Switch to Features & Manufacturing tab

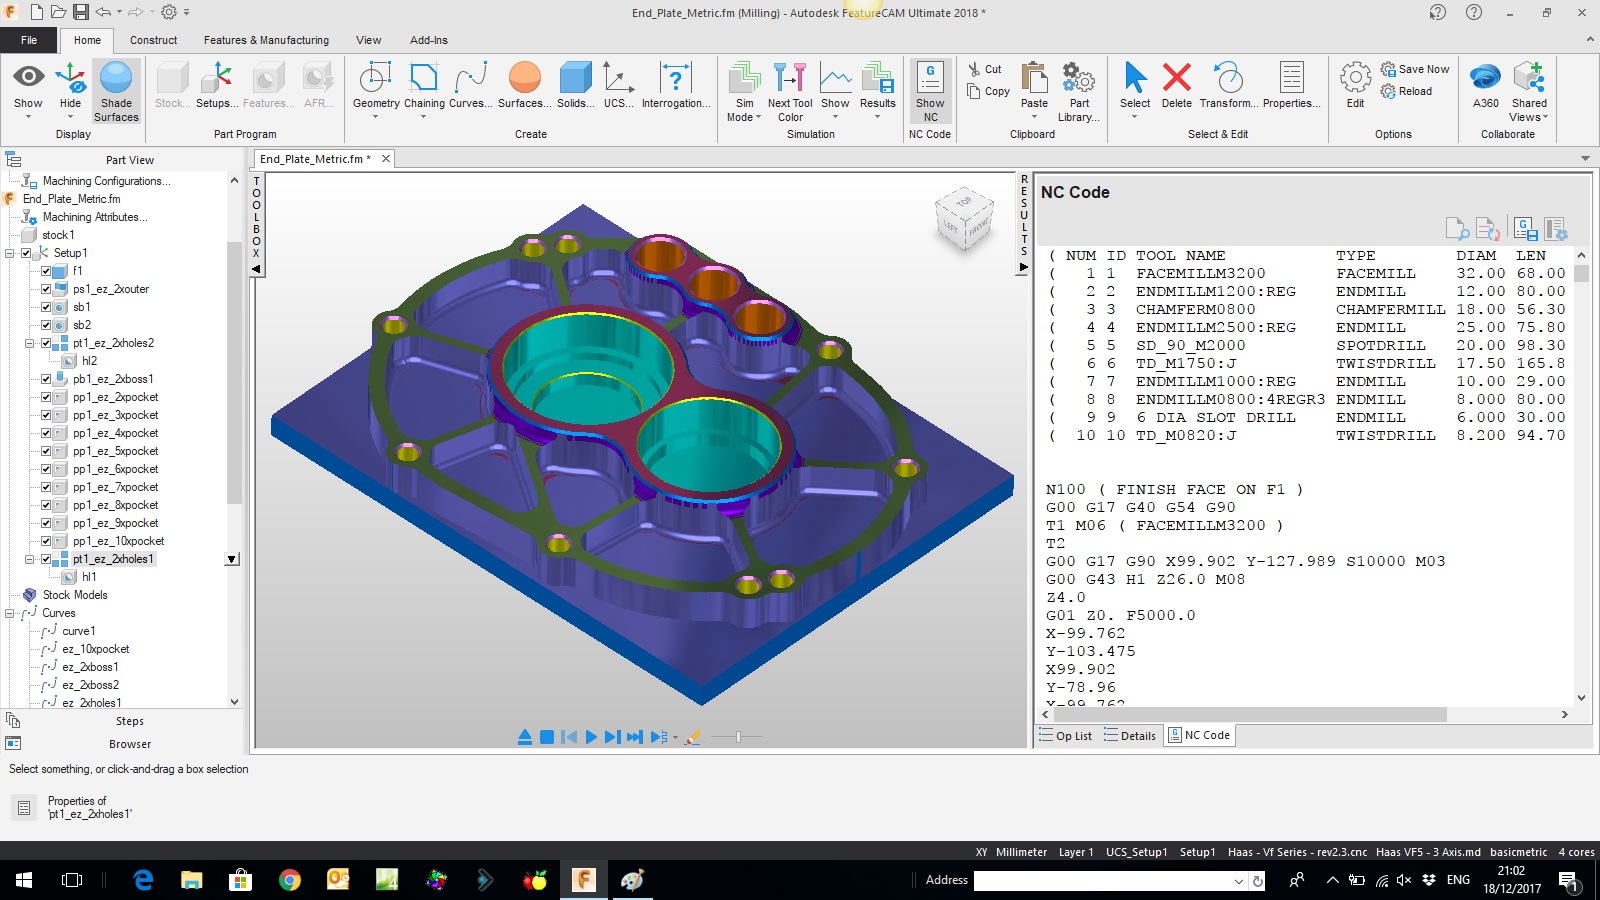click(x=266, y=40)
